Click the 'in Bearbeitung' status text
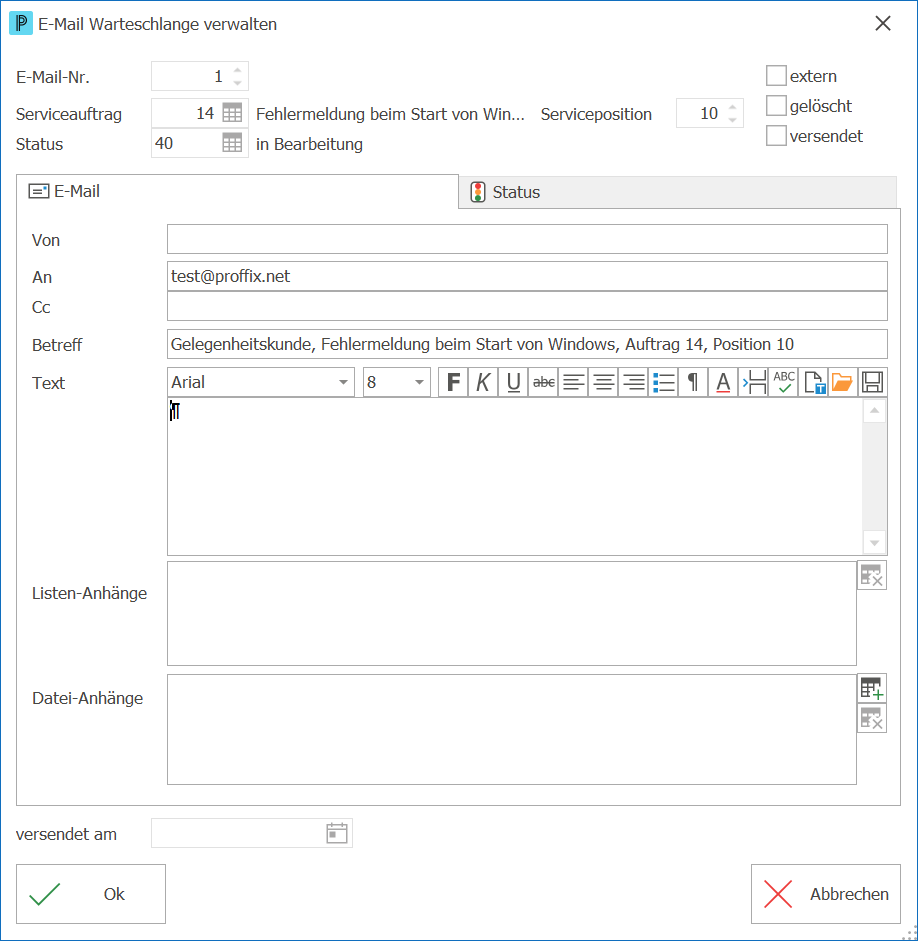Viewport: 918px width, 941px height. click(309, 145)
